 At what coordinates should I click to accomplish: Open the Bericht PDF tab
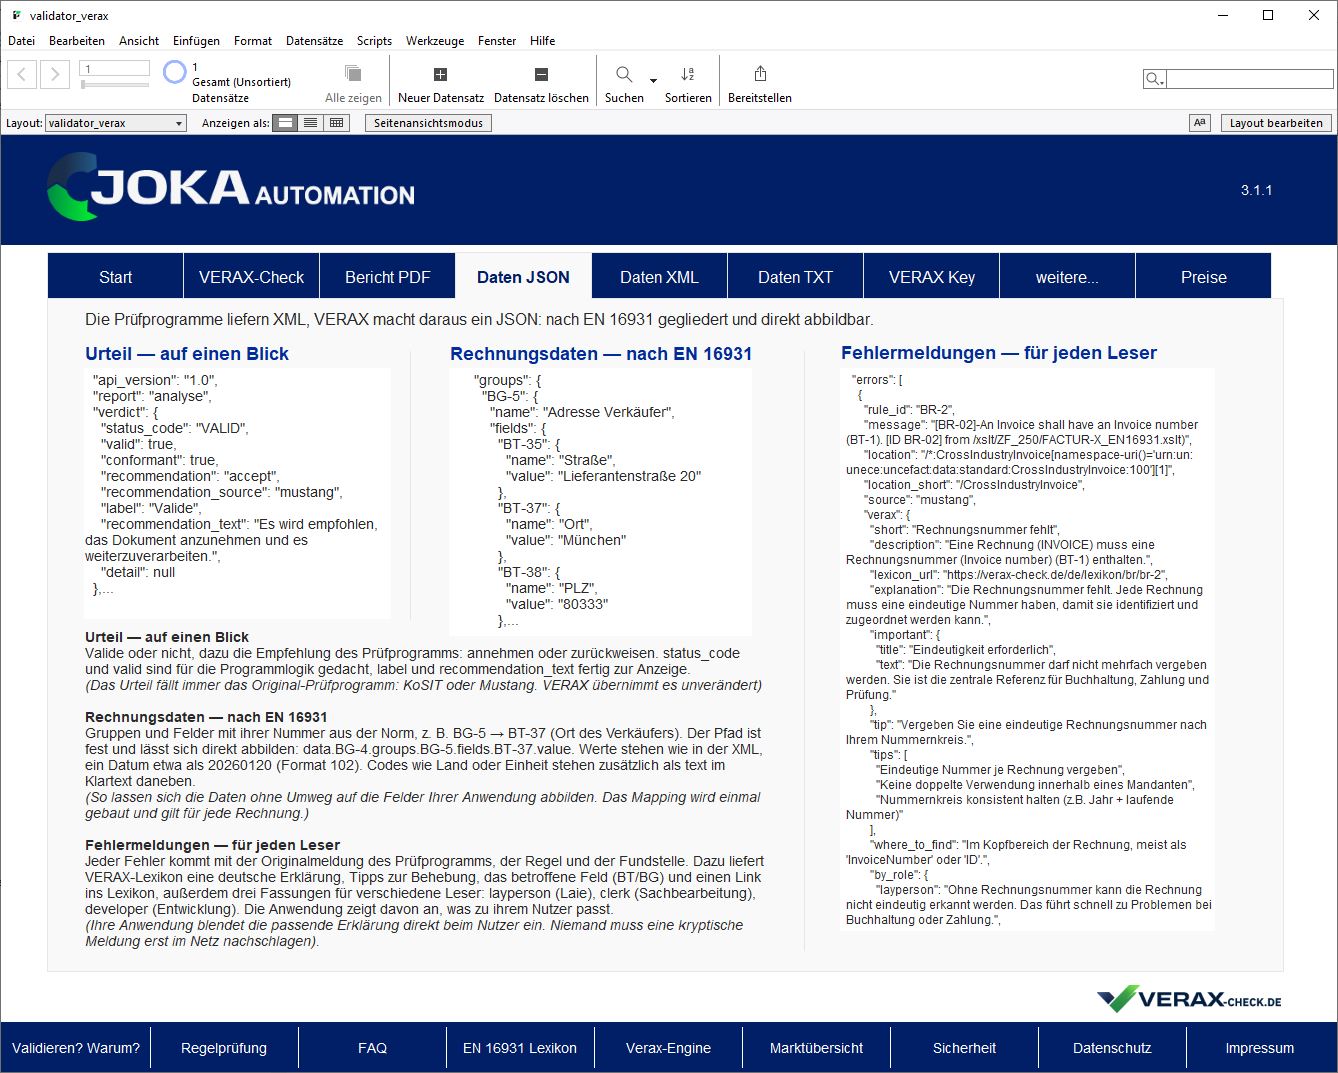tap(387, 276)
